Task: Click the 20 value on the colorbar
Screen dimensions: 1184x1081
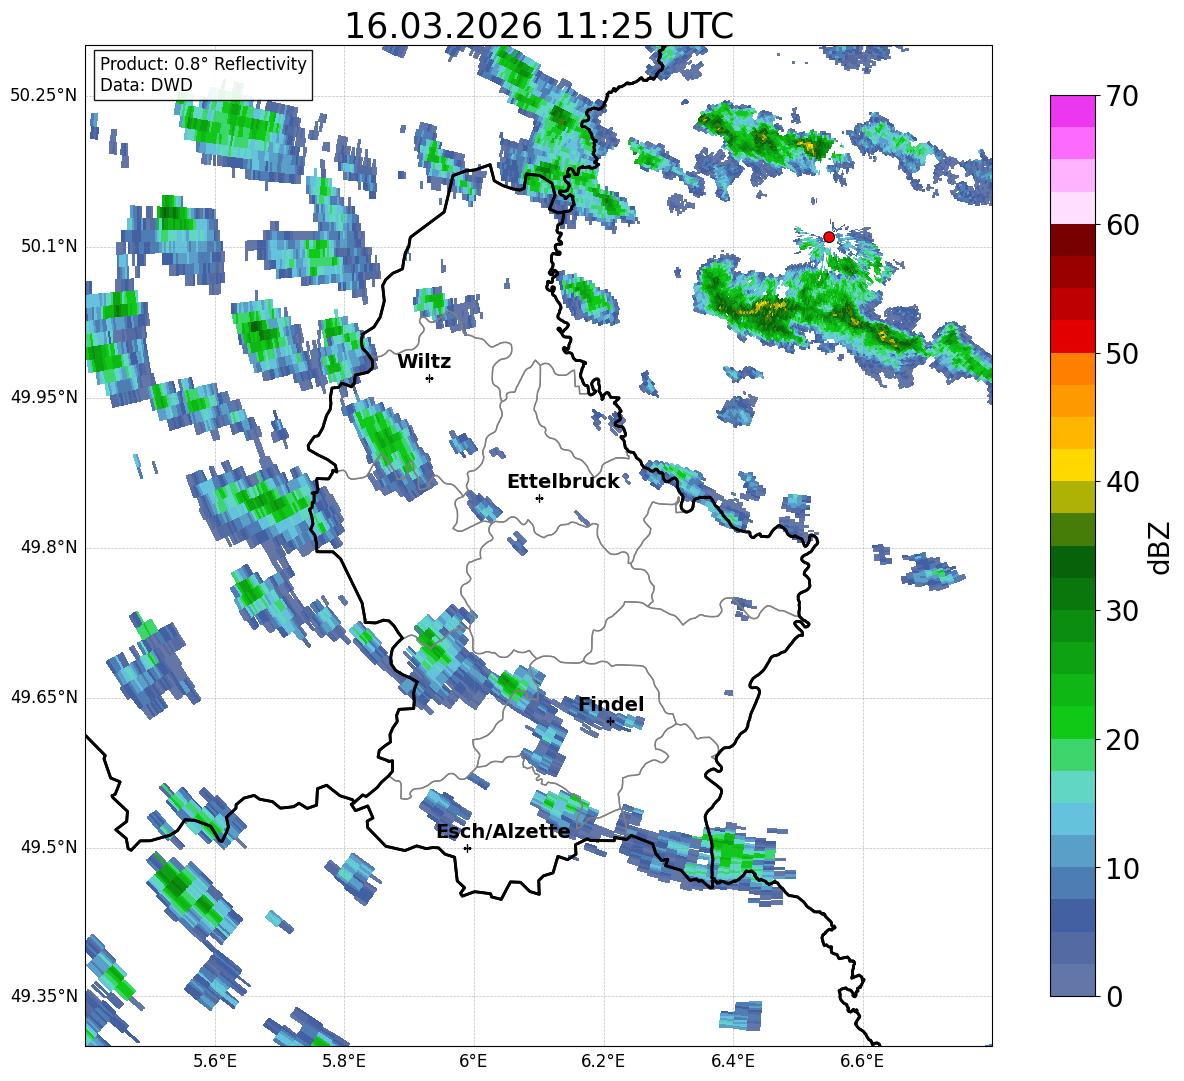Action: [x=1122, y=740]
